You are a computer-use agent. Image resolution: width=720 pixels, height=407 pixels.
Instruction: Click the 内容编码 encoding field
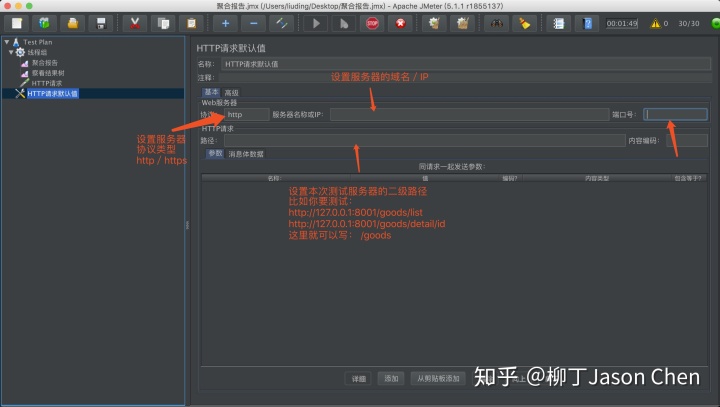tap(687, 141)
